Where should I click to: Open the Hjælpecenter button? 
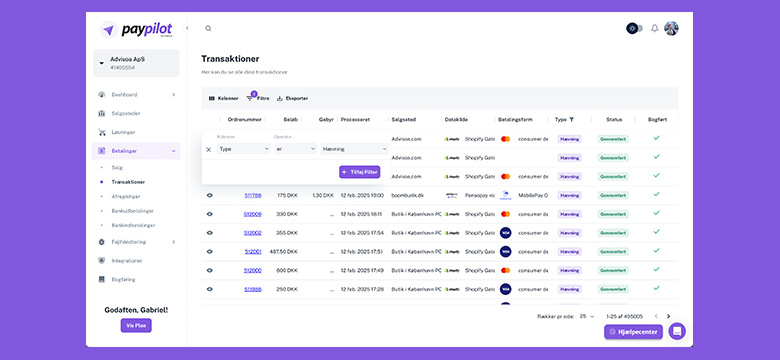point(633,332)
